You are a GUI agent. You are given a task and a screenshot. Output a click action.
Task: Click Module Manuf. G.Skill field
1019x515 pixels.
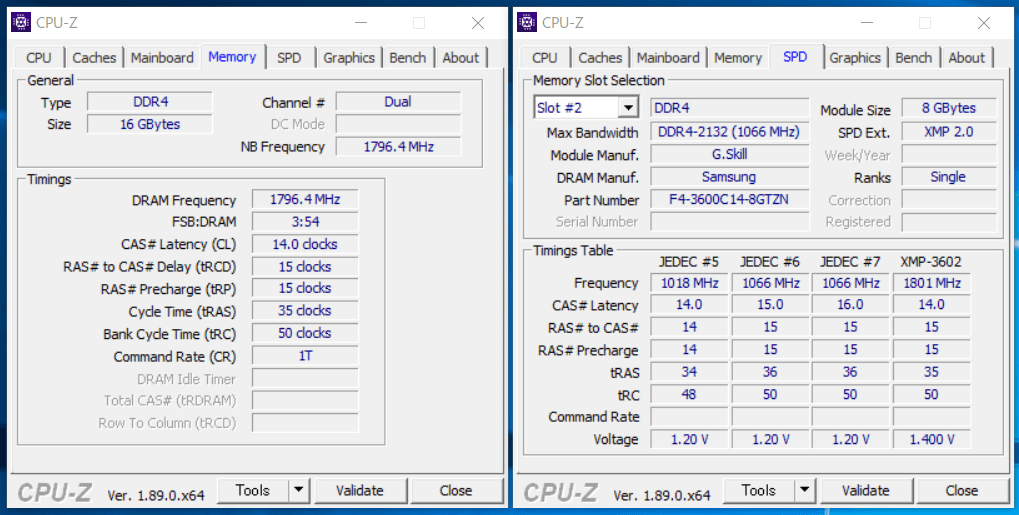[x=729, y=155]
